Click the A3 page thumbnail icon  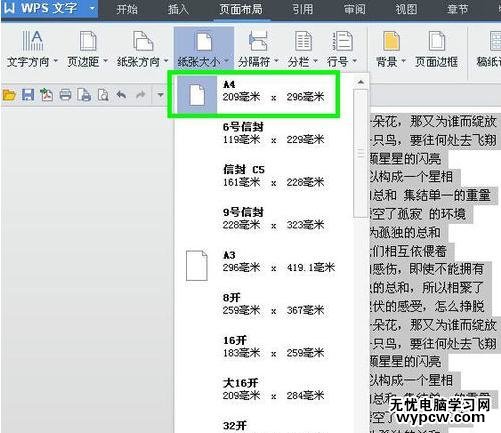point(197,265)
